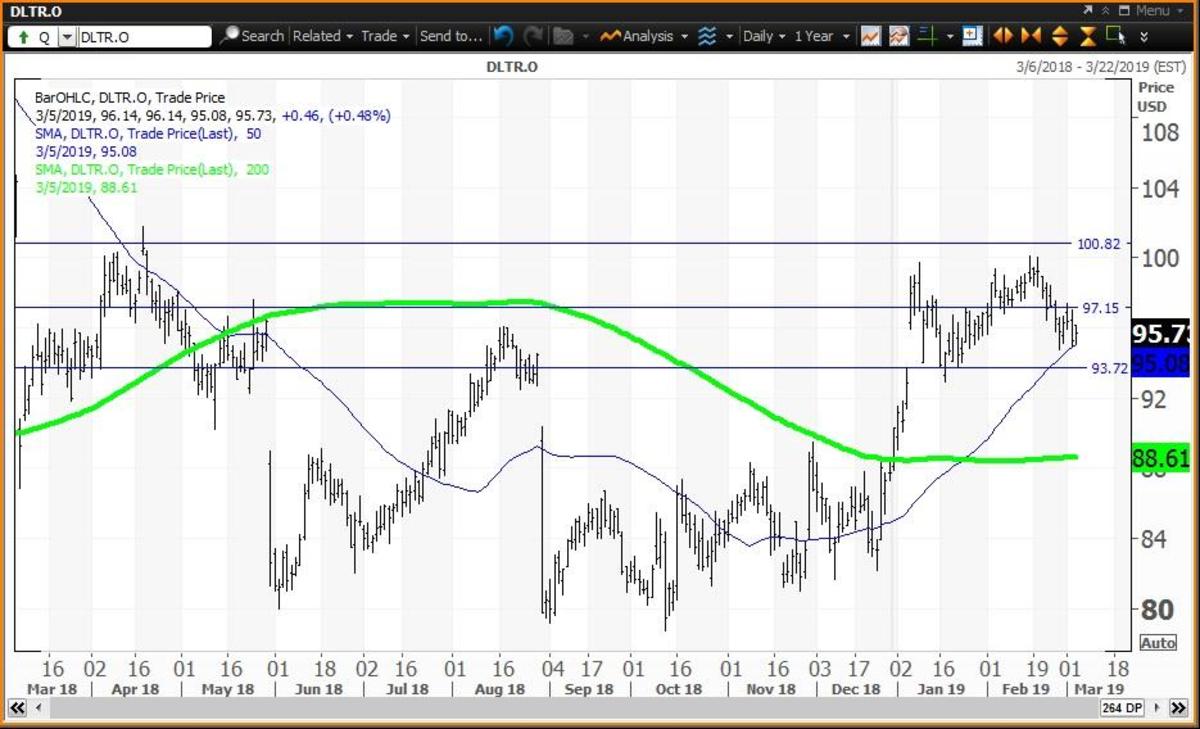Click the blue wavy lines chart-type icon
The width and height of the screenshot is (1200, 729).
coord(707,36)
